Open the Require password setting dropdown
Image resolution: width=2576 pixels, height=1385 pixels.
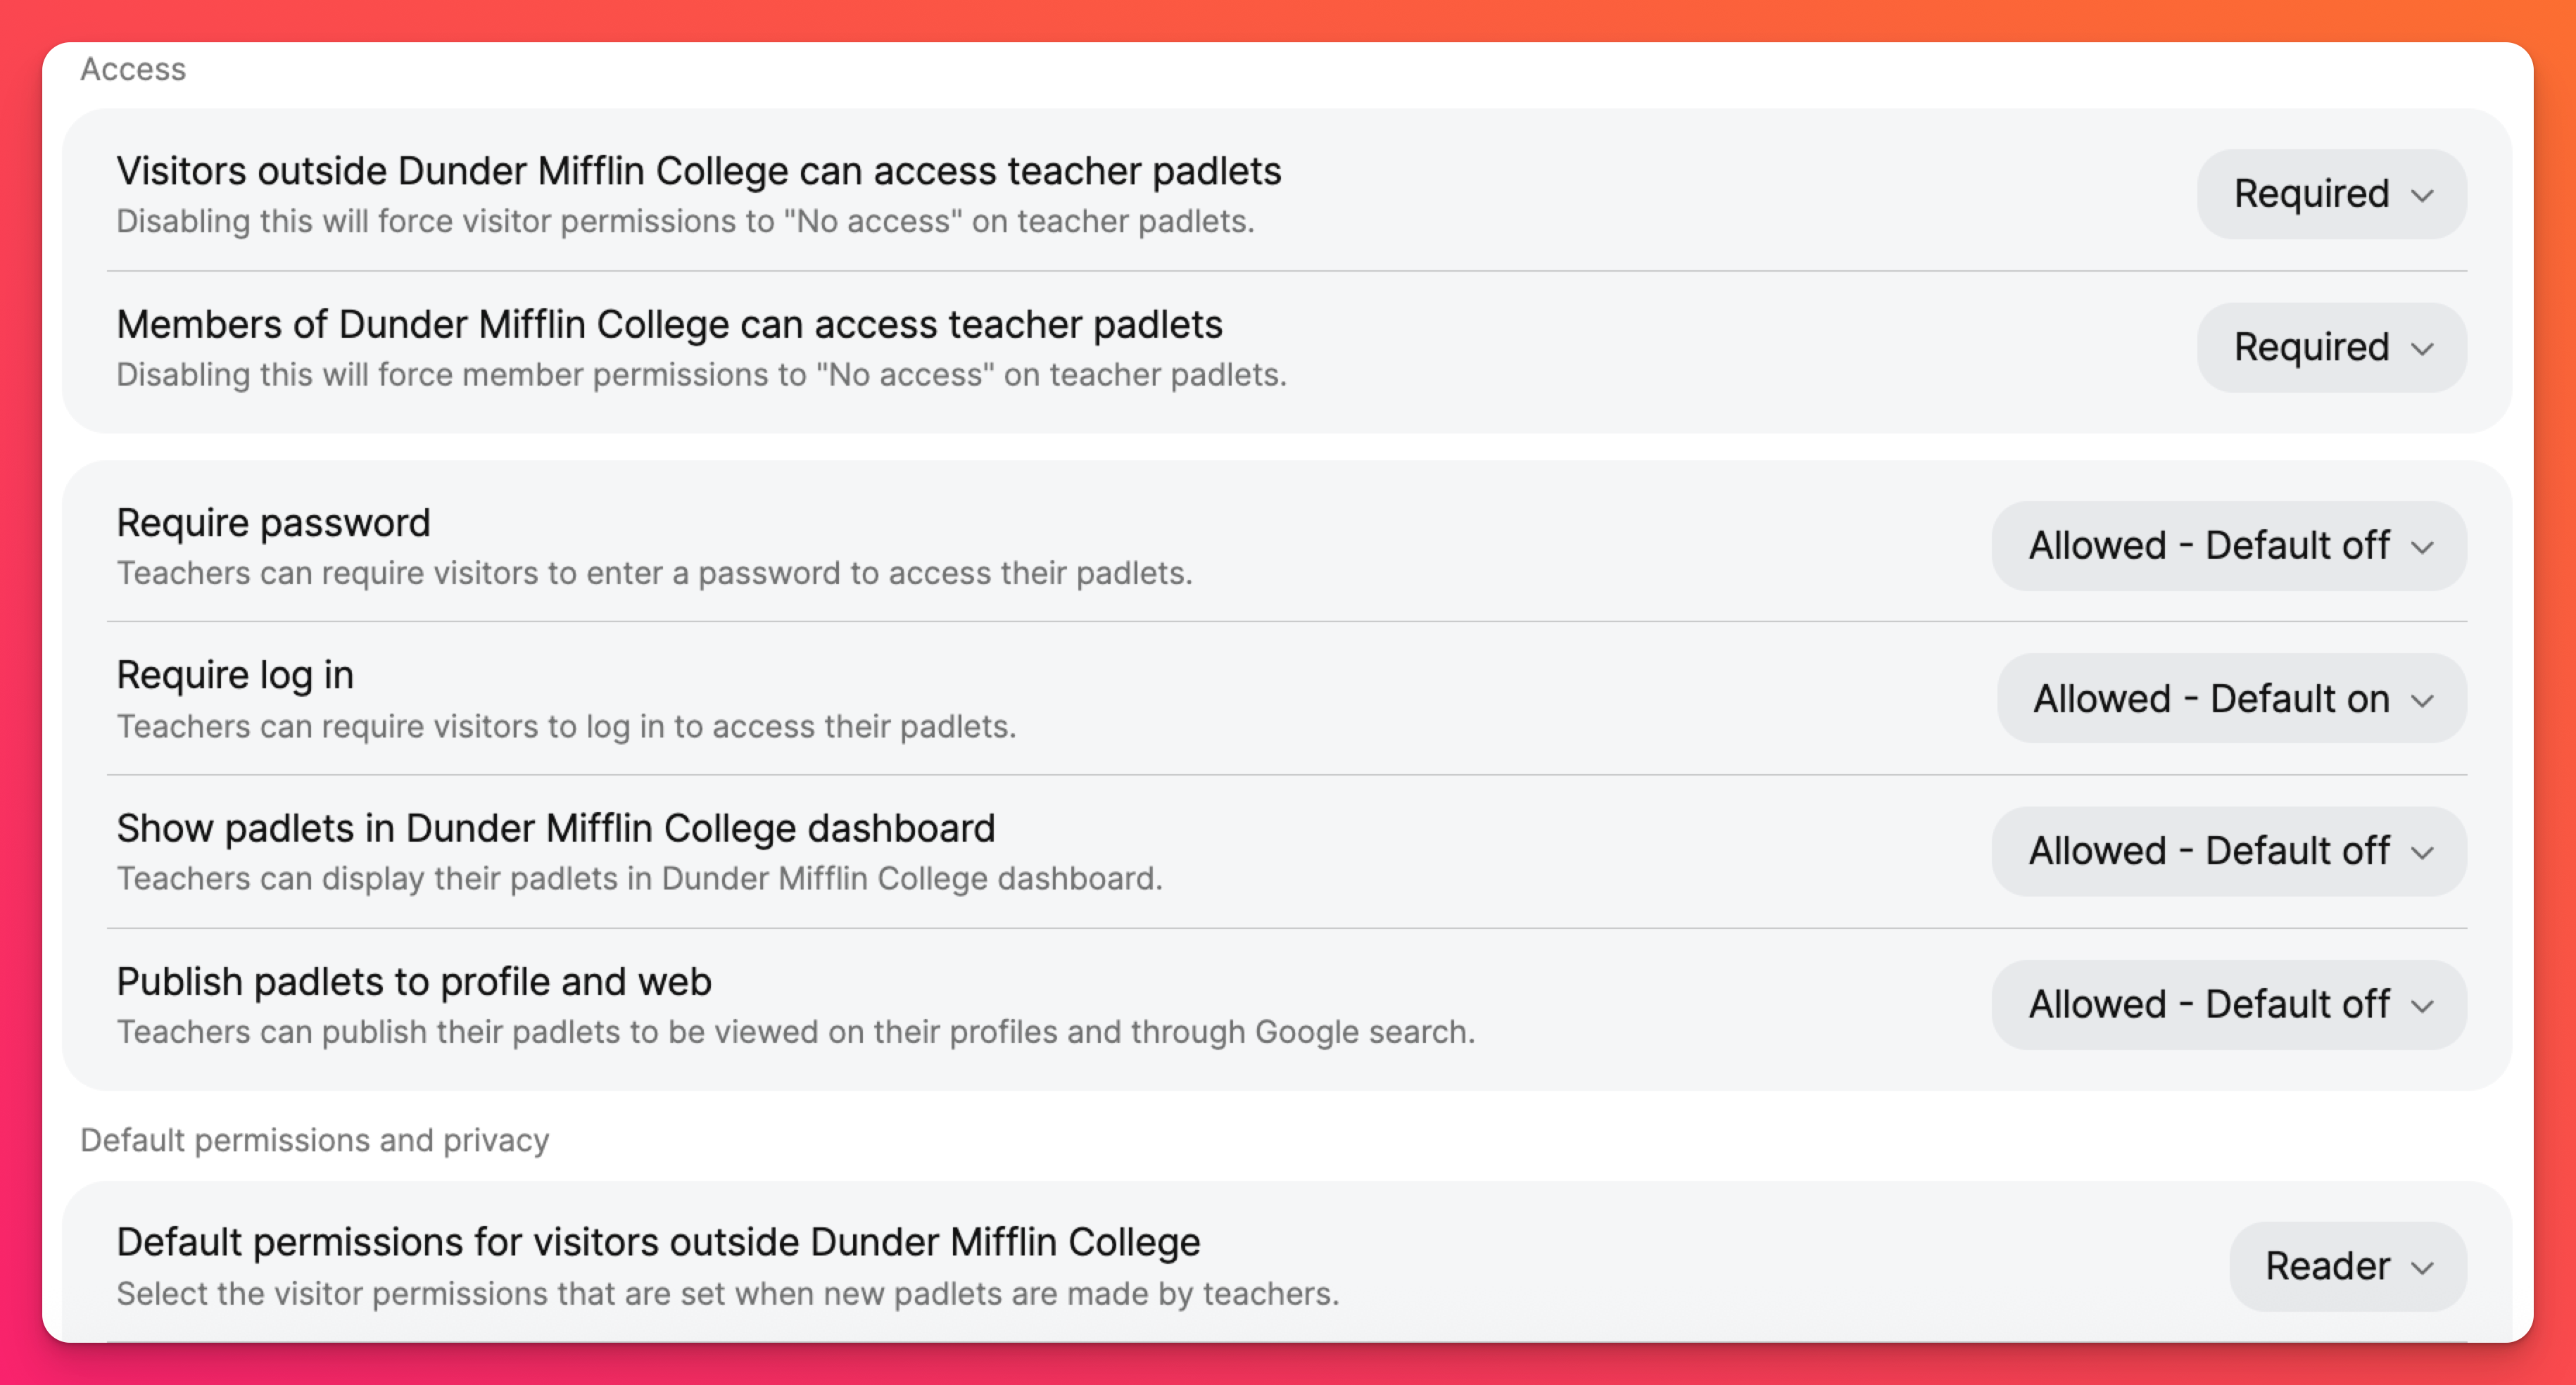[2228, 546]
